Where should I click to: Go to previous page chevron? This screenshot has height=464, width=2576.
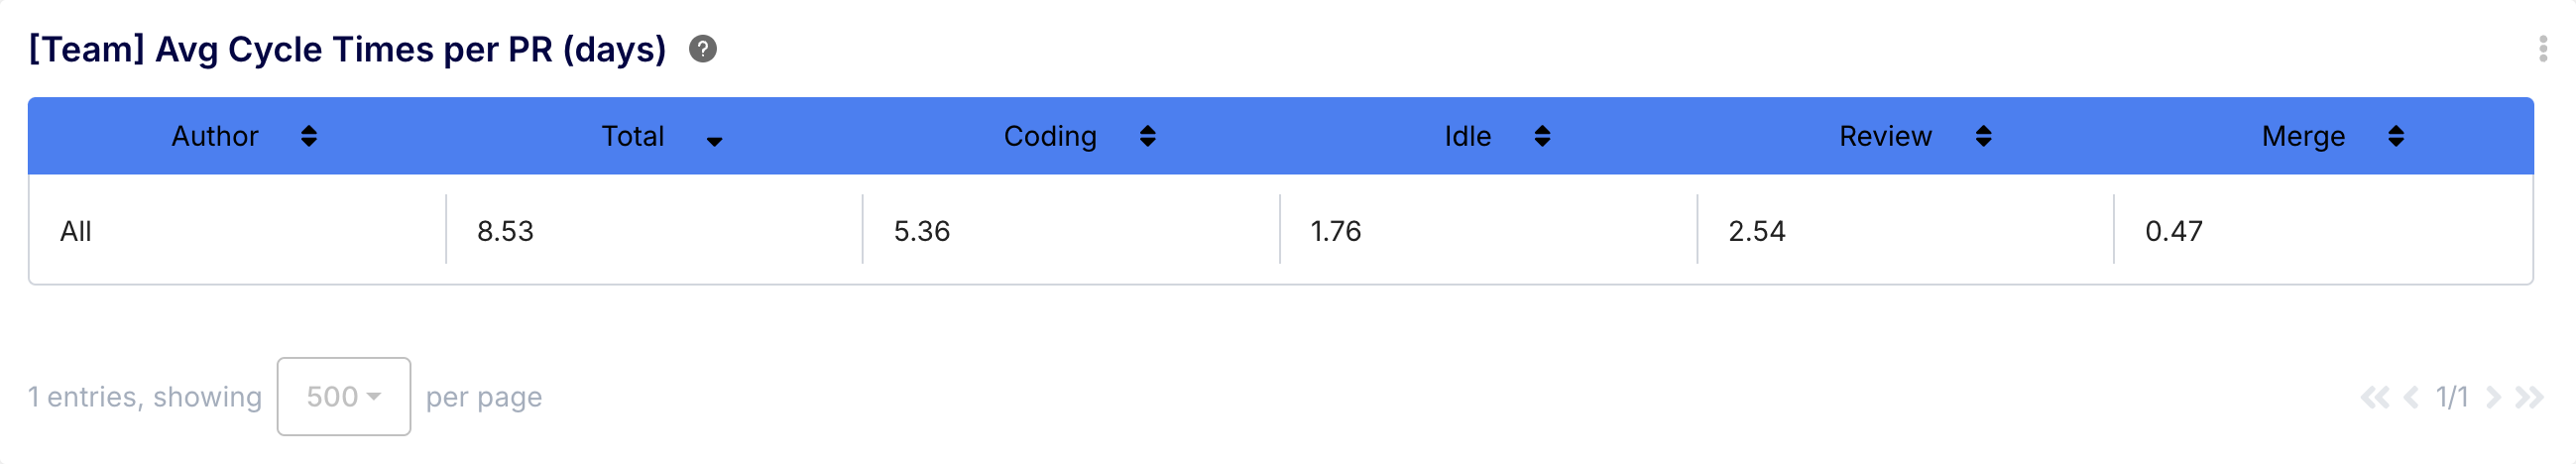pos(2411,398)
